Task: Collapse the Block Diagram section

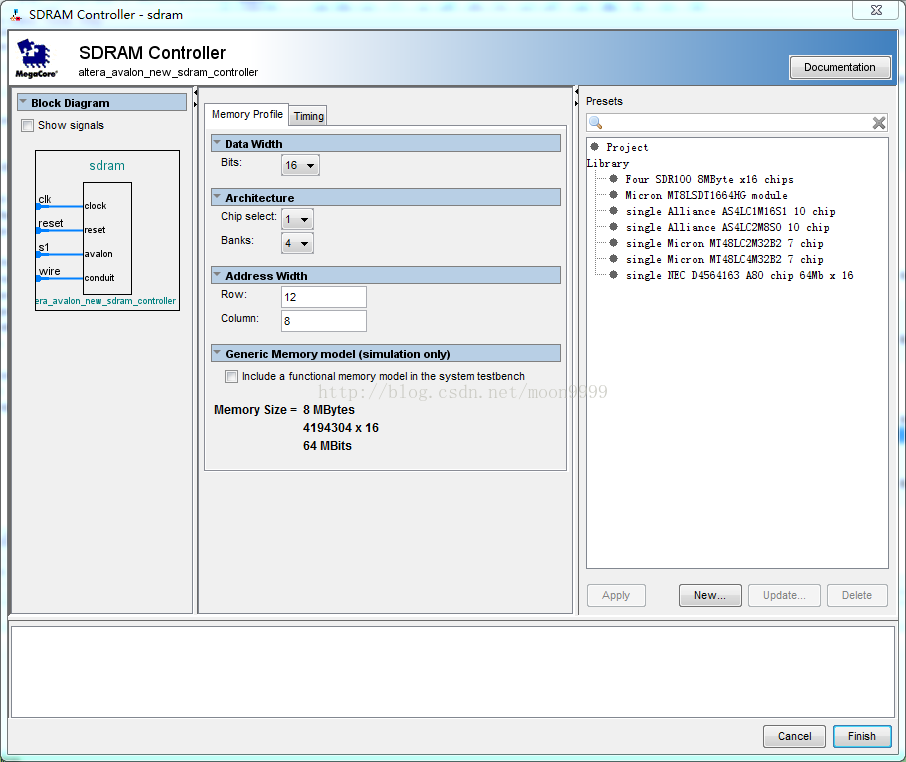Action: (23, 102)
